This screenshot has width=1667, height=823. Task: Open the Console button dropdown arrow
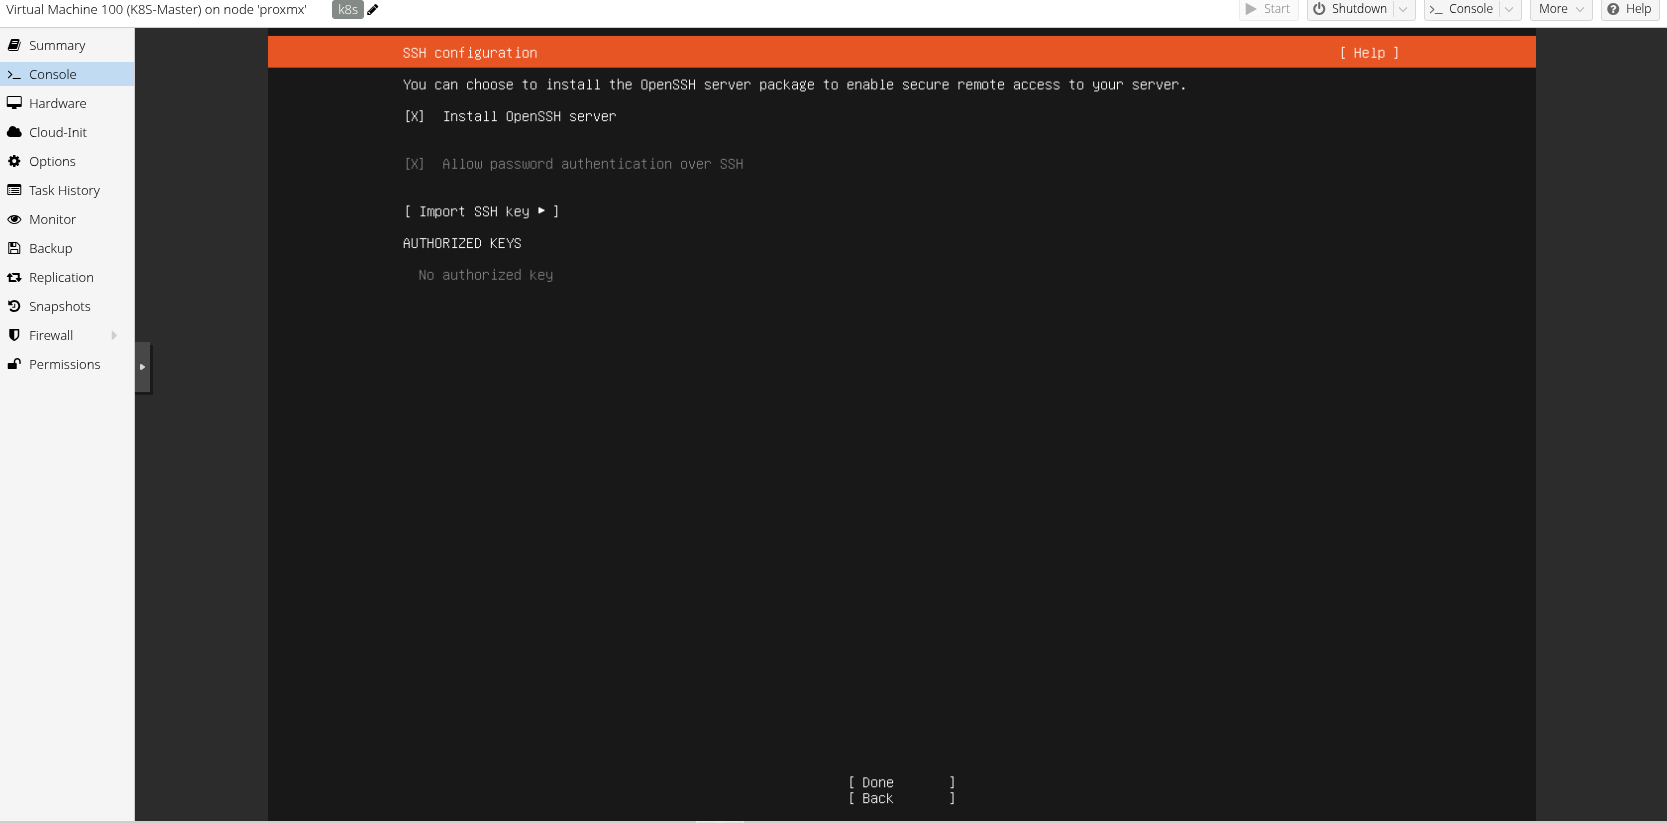click(x=1509, y=10)
